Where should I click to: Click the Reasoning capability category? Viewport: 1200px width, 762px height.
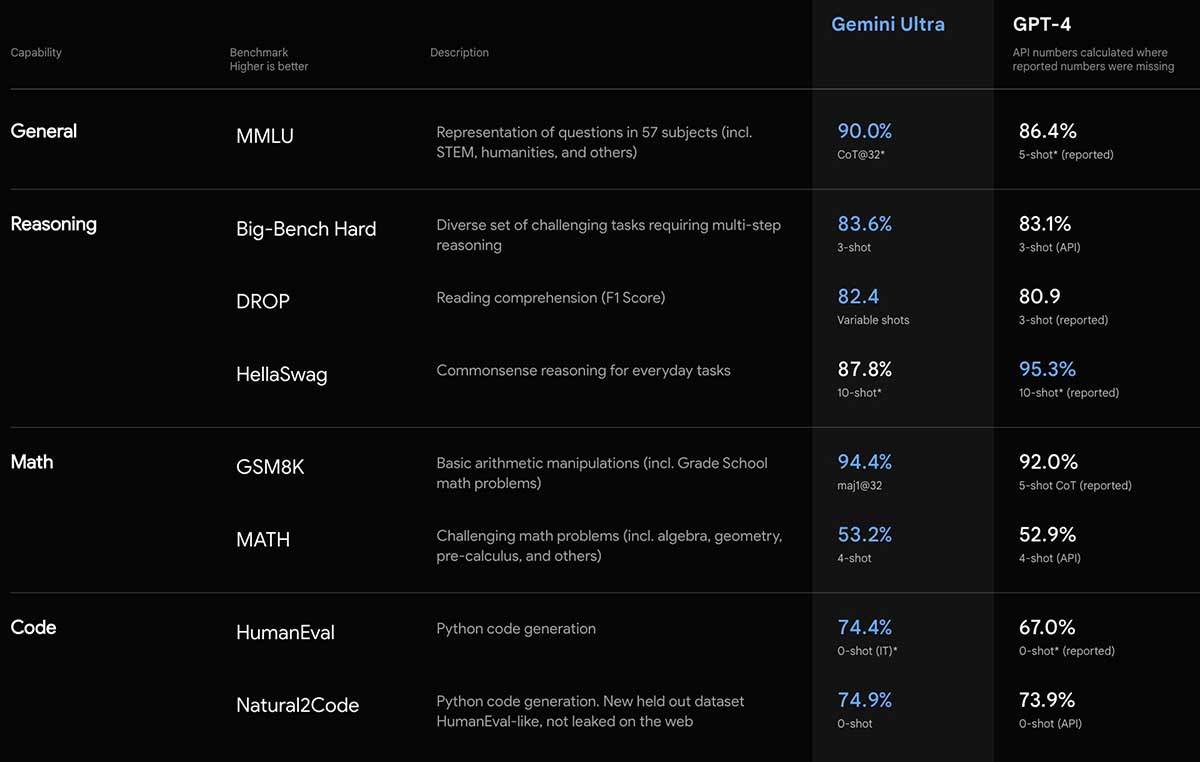pyautogui.click(x=54, y=224)
